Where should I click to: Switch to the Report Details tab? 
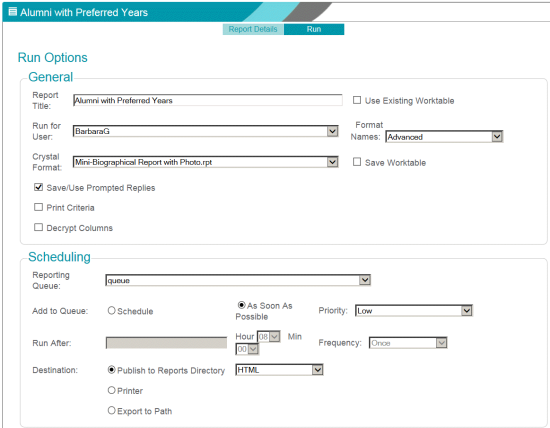point(253,29)
